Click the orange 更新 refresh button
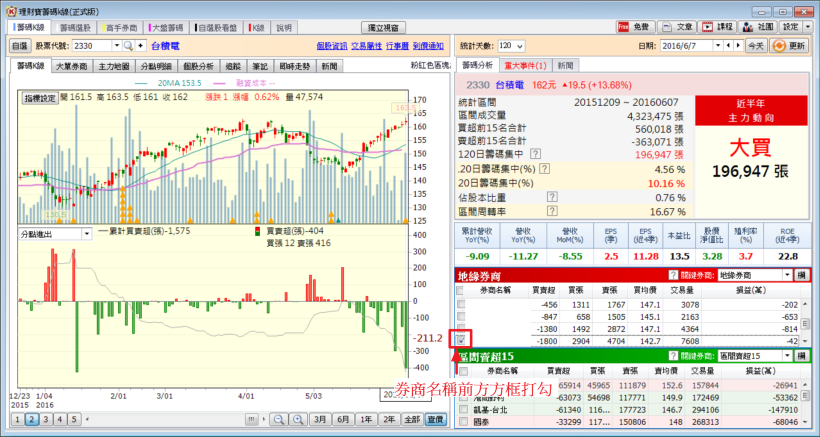820x437 pixels. 789,46
